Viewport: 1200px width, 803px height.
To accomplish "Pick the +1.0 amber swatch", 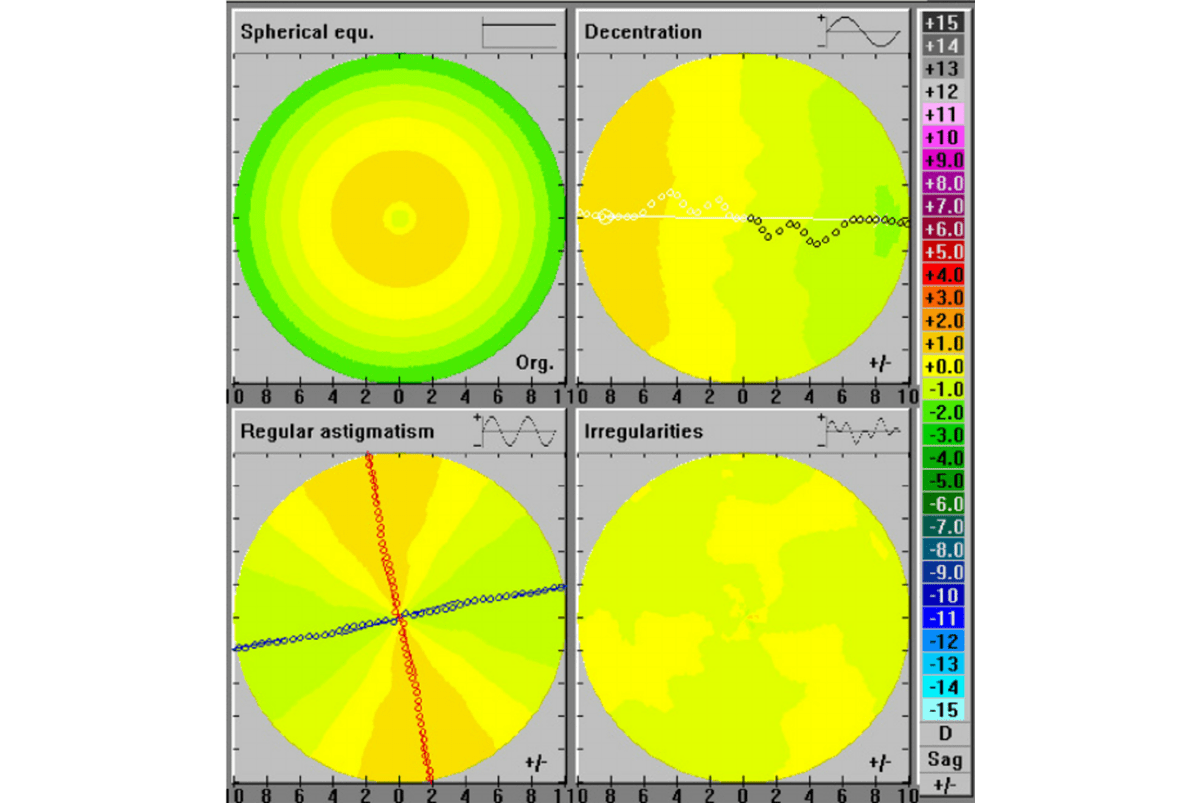I will [x=943, y=343].
